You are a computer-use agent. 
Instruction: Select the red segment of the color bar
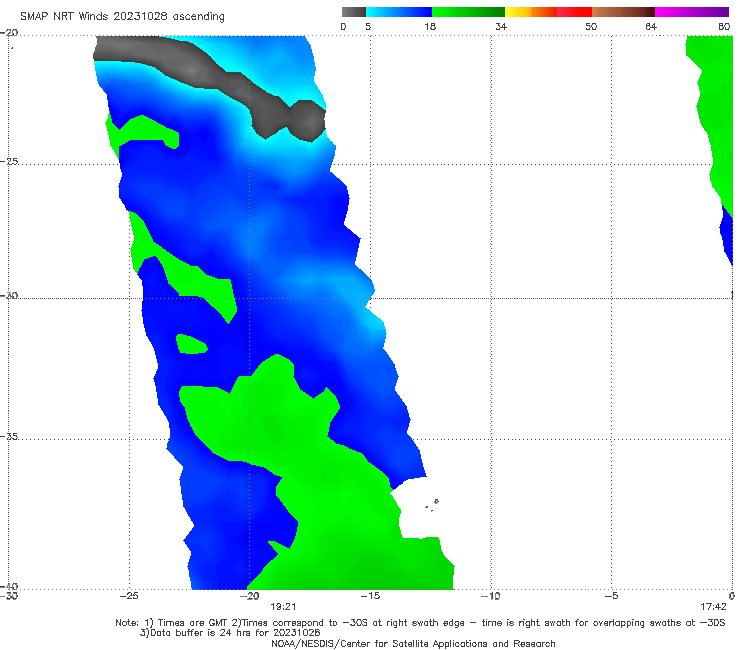click(574, 12)
